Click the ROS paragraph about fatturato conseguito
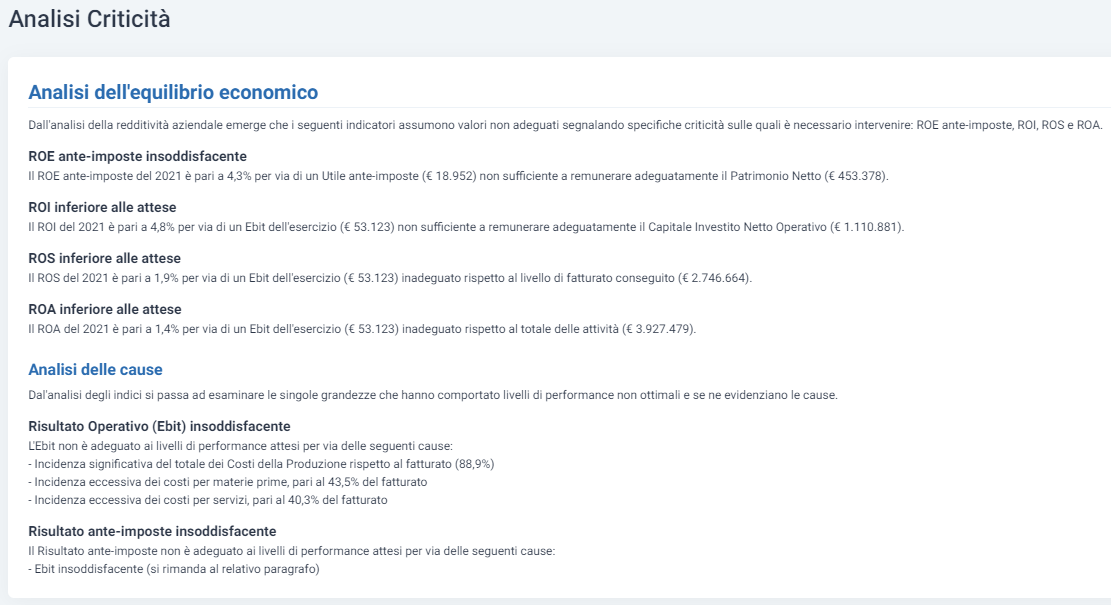The height and width of the screenshot is (605, 1111). coord(390,278)
